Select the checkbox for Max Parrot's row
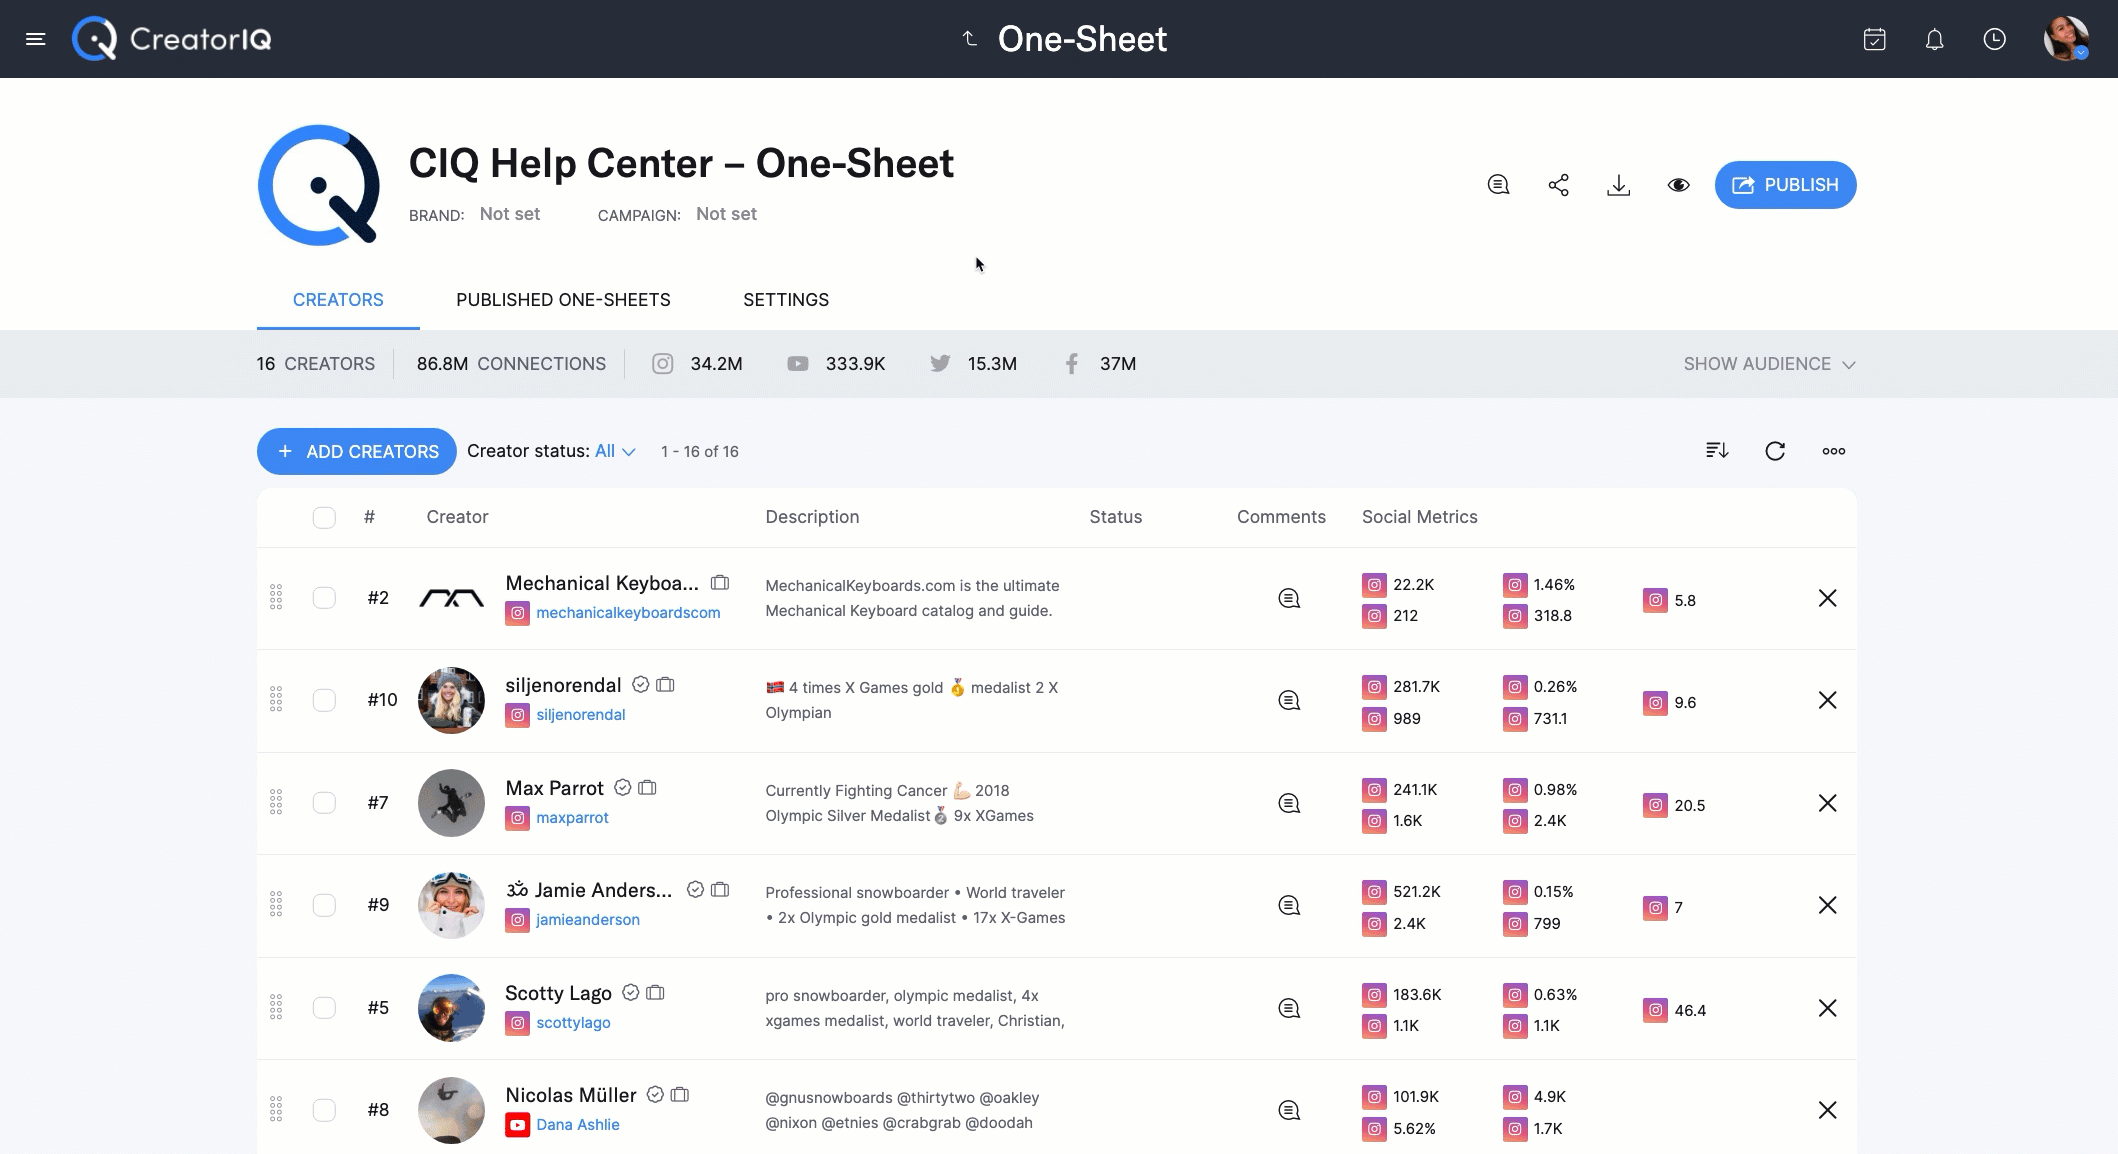This screenshot has width=2118, height=1154. pos(324,803)
